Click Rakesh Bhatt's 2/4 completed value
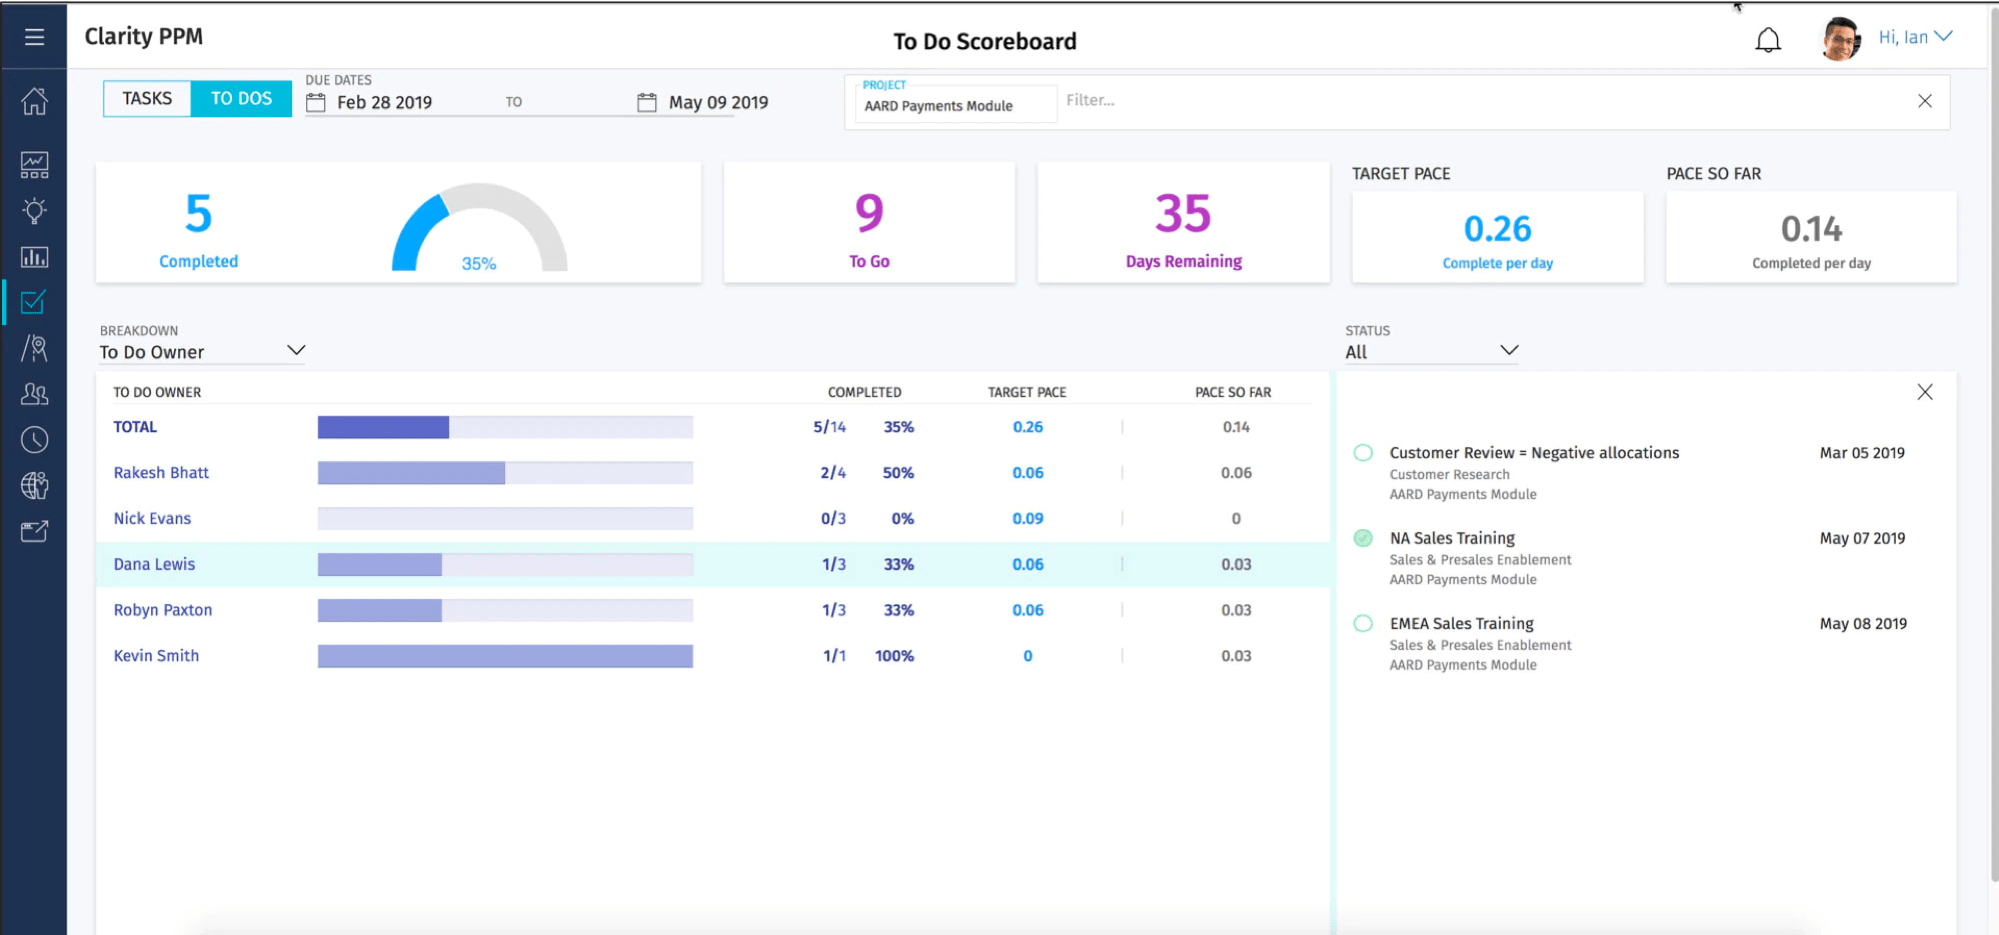 (x=833, y=473)
